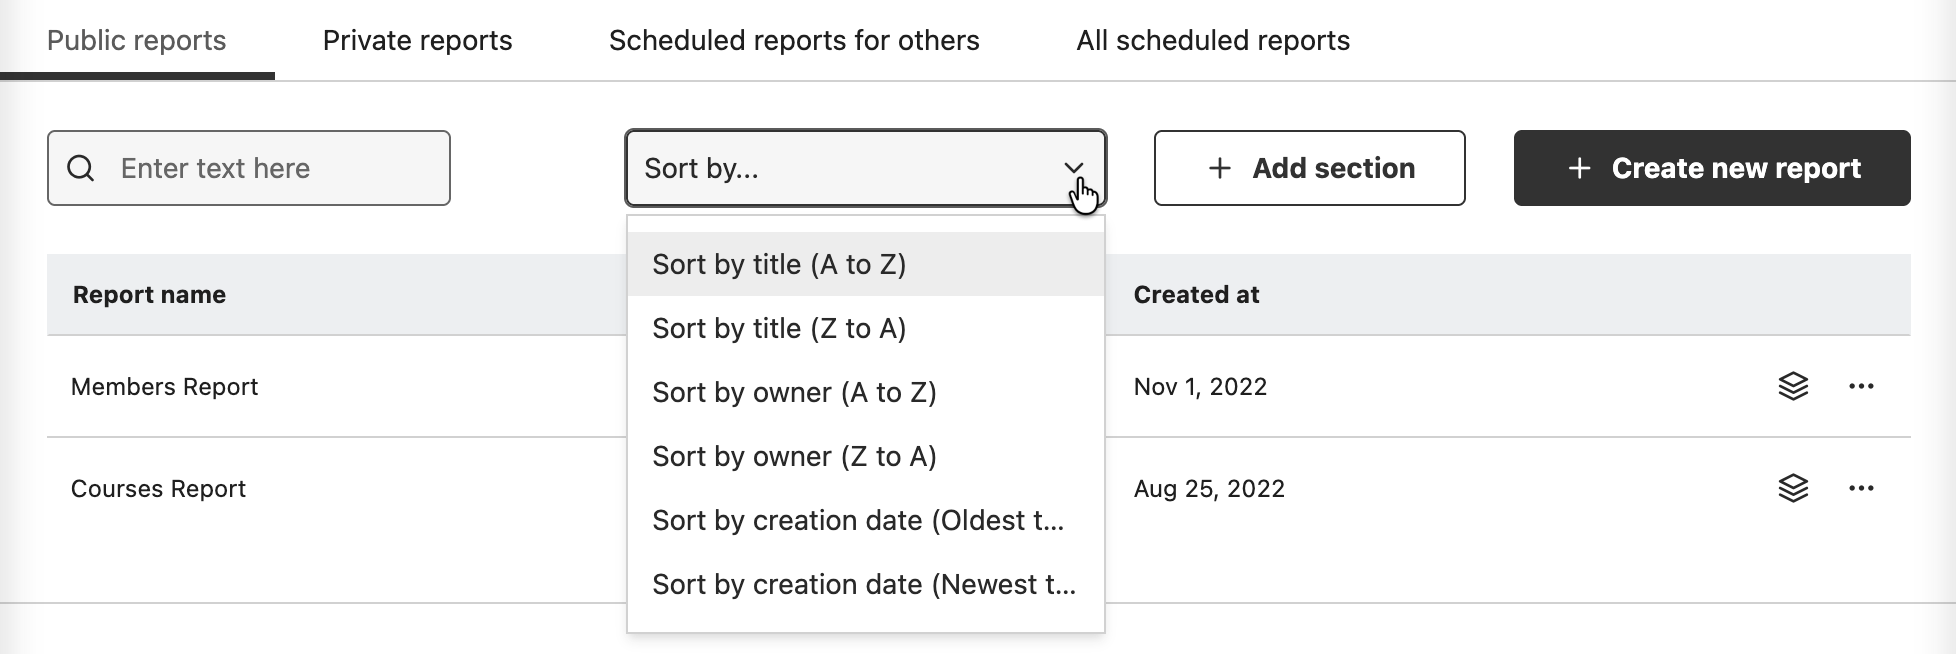Viewport: 1956px width, 654px height.
Task: Click the search magnifier icon
Action: 81,168
